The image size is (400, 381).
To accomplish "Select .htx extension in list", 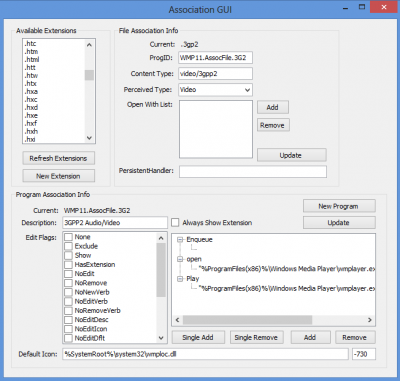I will pos(31,84).
